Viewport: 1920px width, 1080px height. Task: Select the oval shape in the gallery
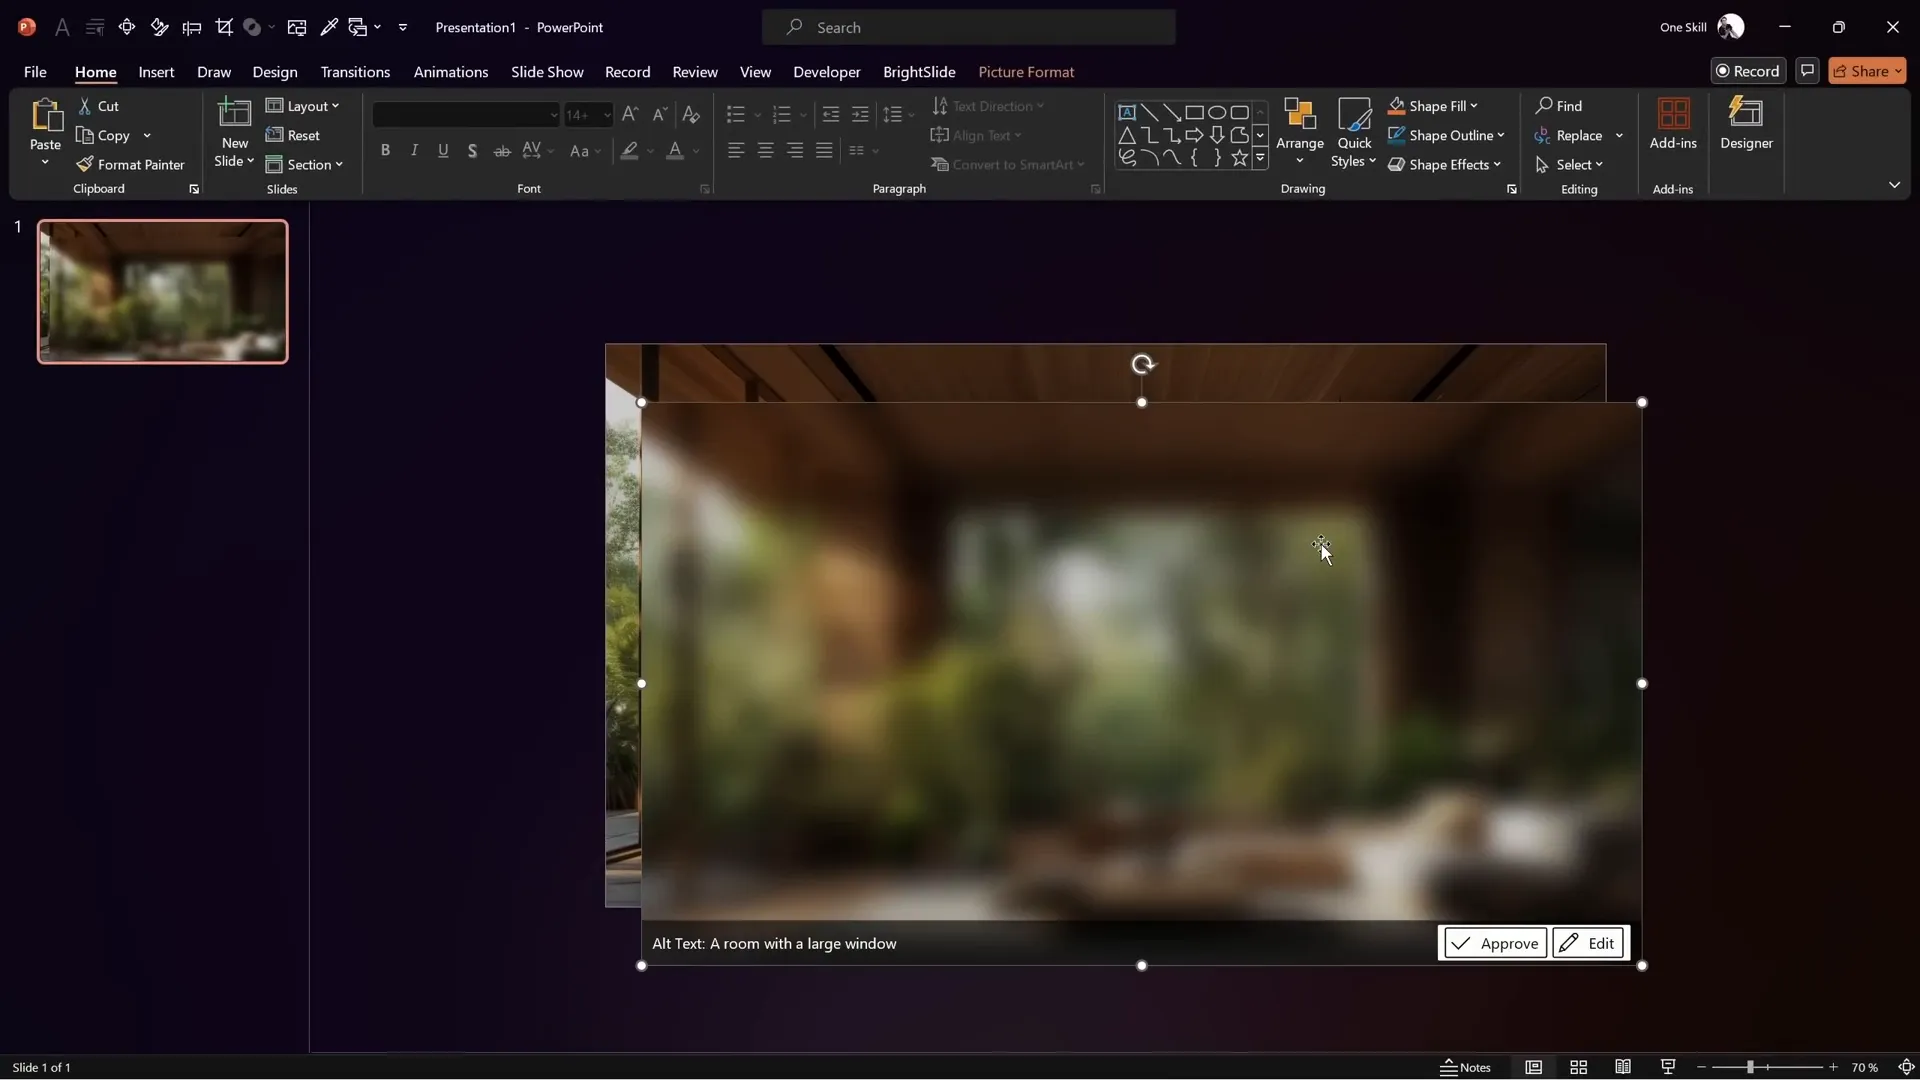click(x=1217, y=112)
